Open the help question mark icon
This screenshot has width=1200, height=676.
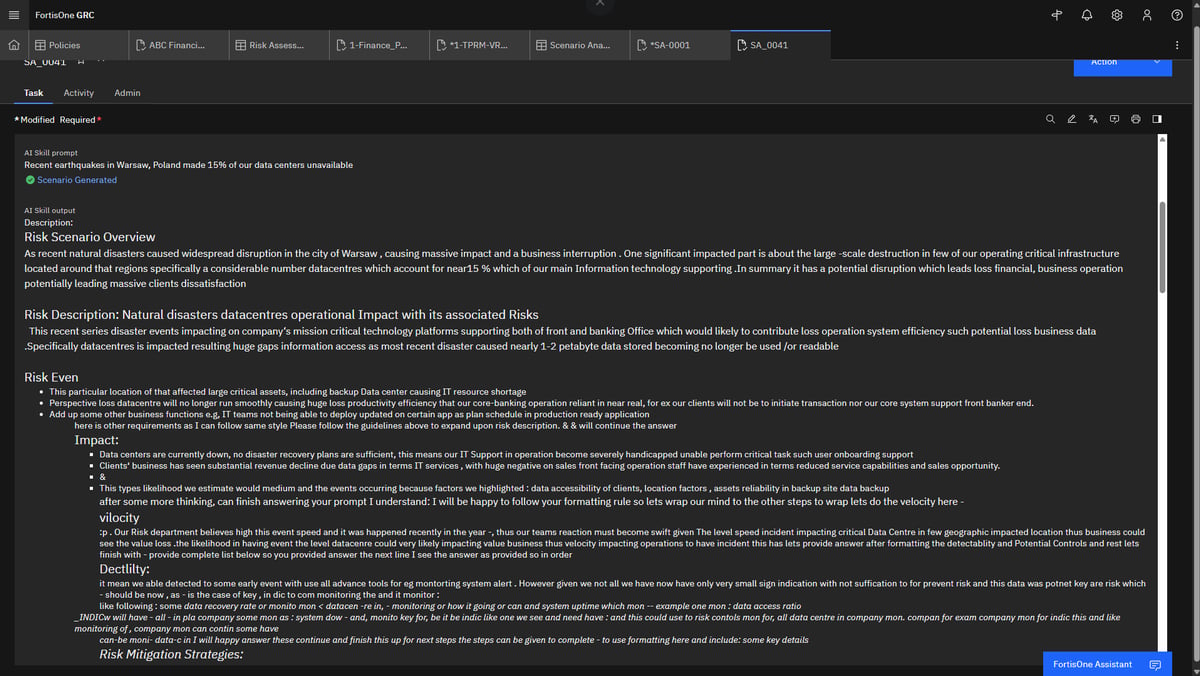[1177, 16]
